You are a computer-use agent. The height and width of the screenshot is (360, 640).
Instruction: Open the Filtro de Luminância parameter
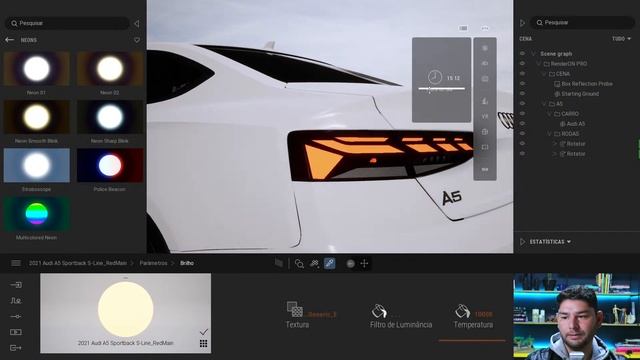401,324
